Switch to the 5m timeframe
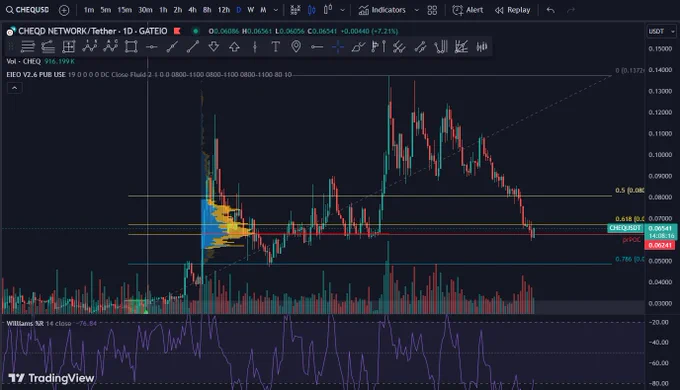680x390 pixels. (105, 10)
